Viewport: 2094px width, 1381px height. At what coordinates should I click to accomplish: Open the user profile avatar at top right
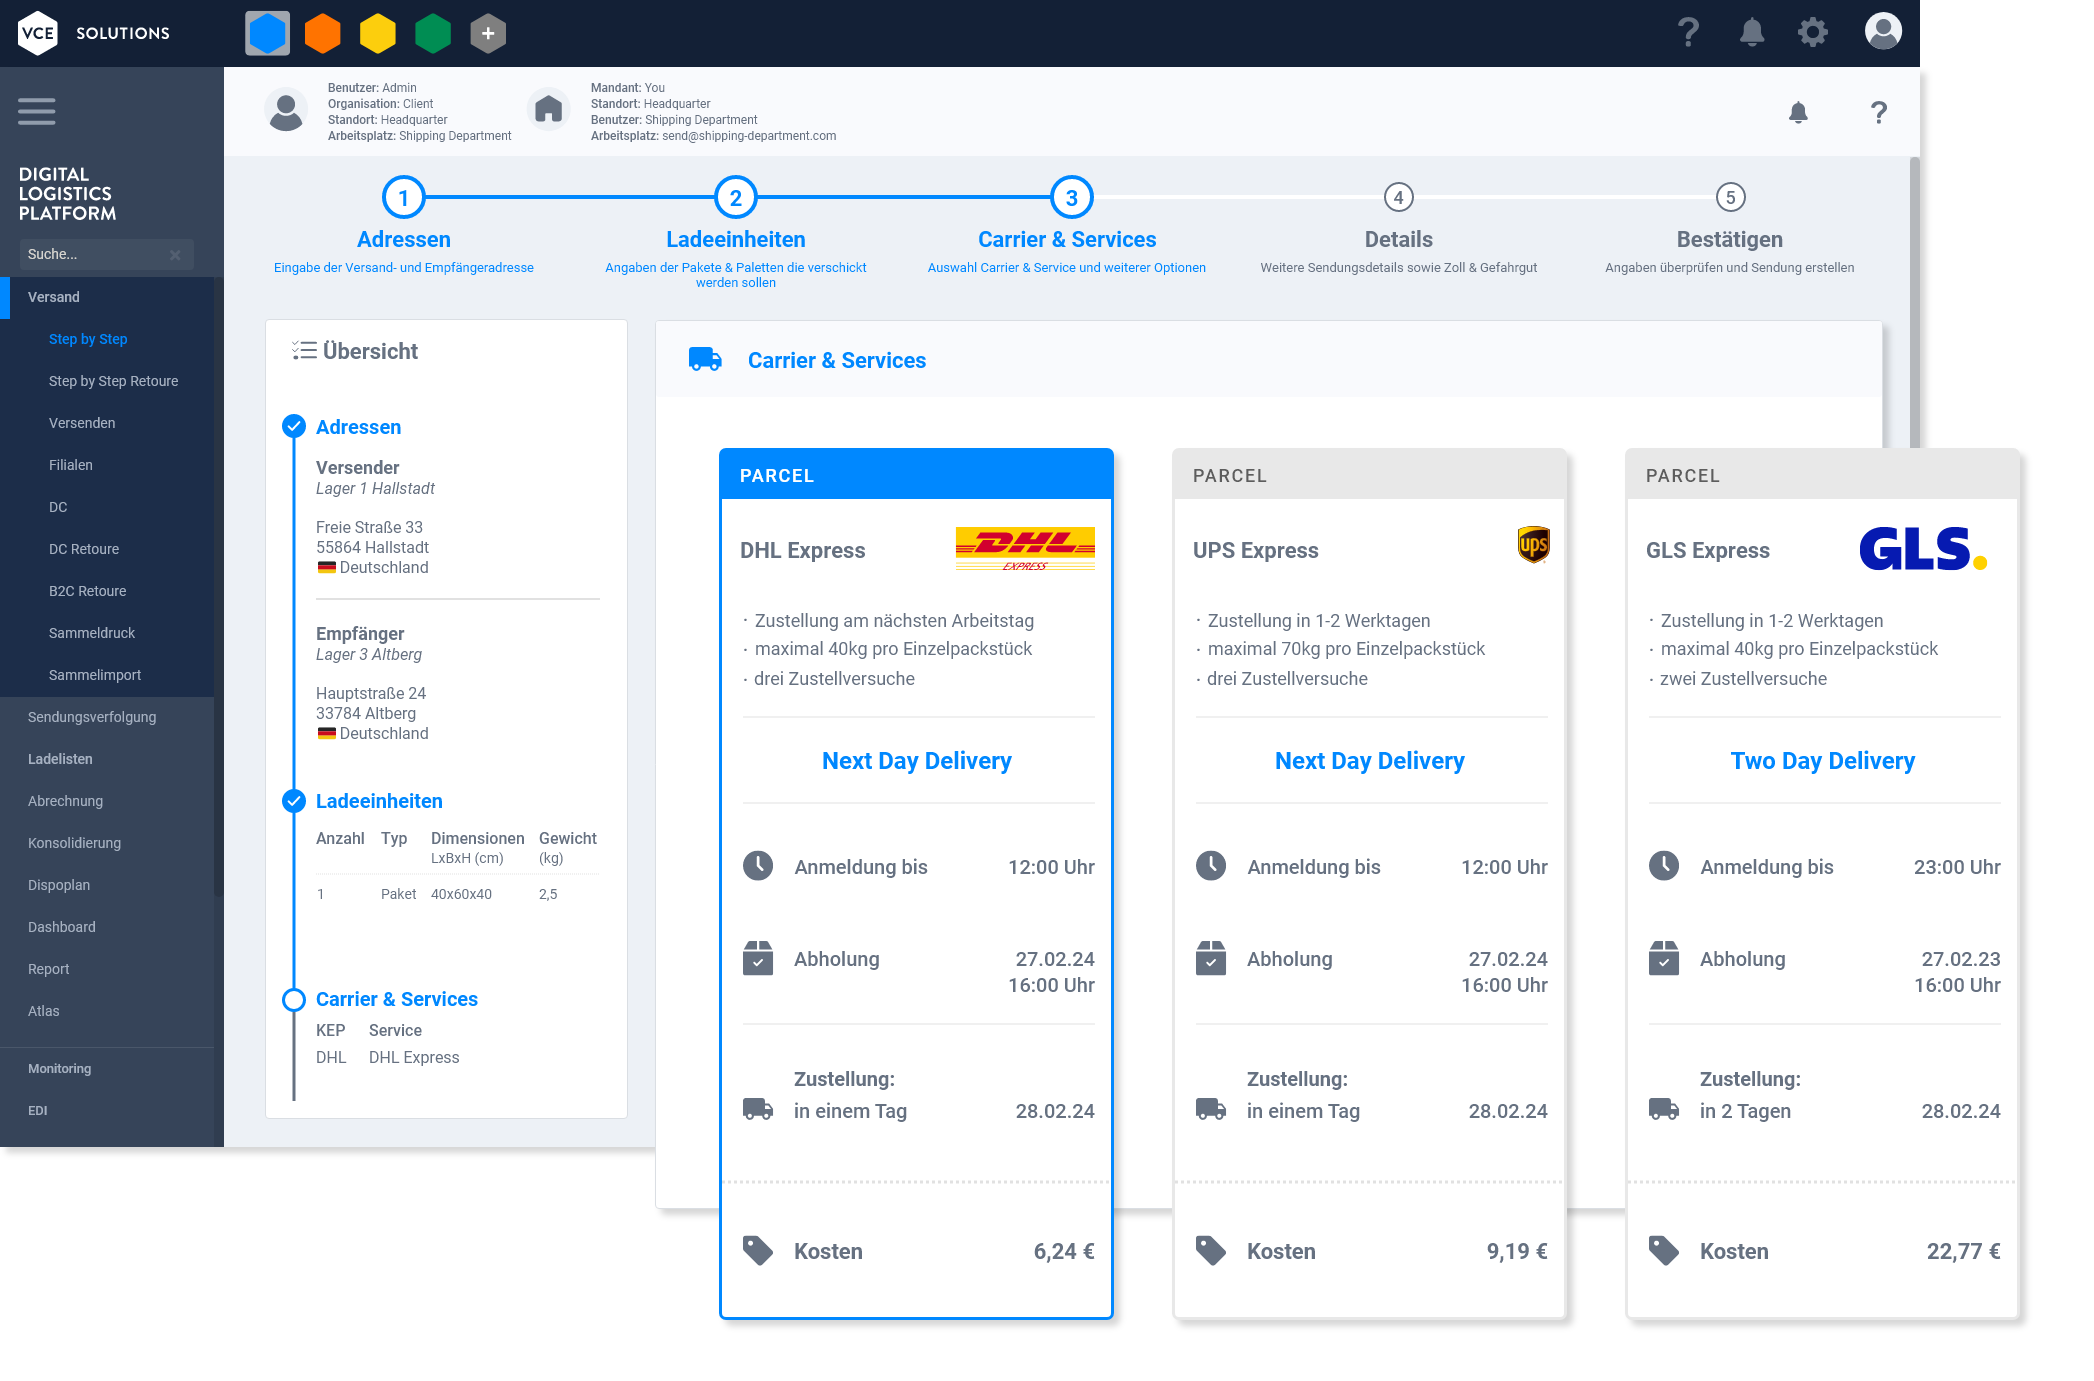tap(1883, 31)
